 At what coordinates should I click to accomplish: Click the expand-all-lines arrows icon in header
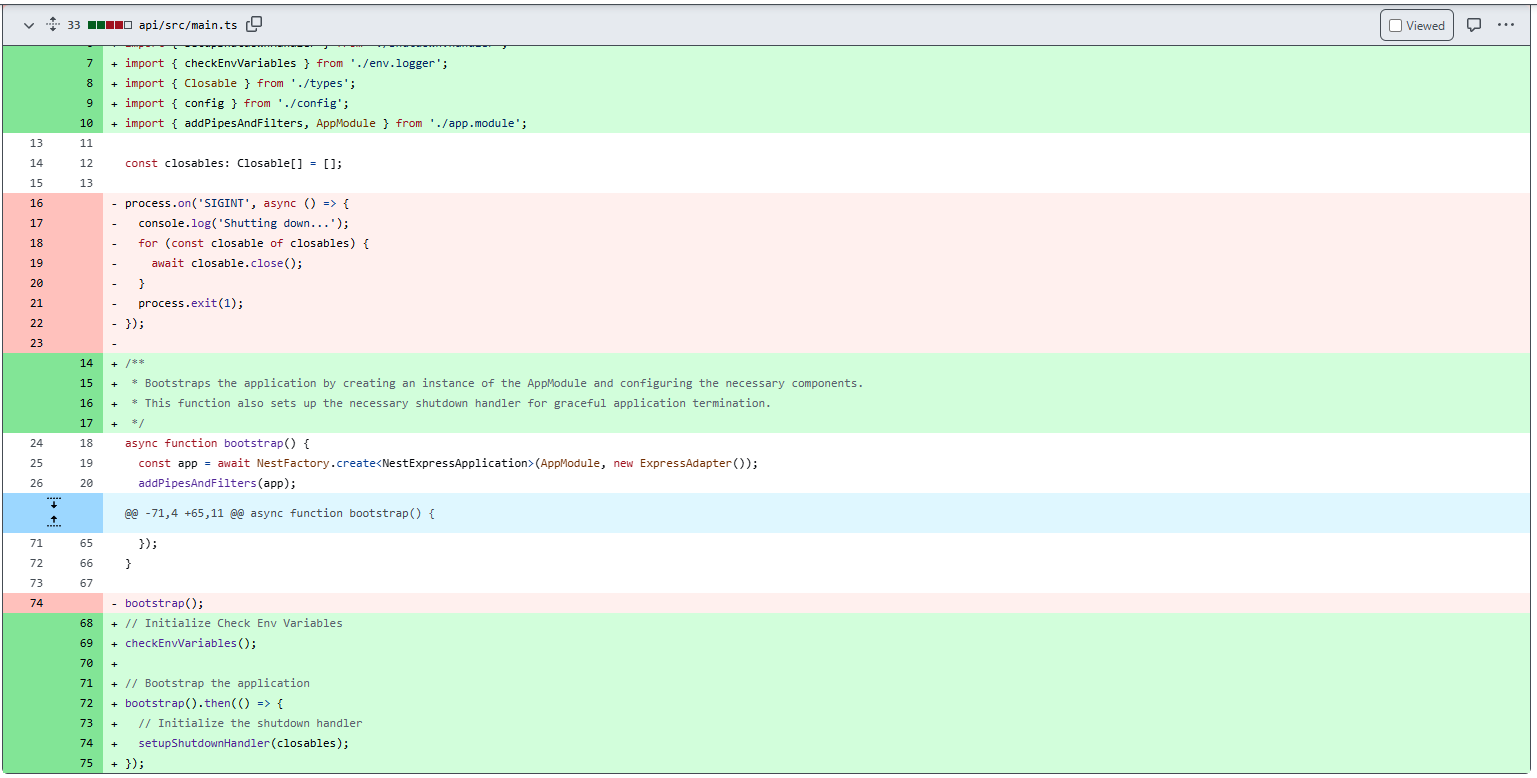pyautogui.click(x=53, y=25)
